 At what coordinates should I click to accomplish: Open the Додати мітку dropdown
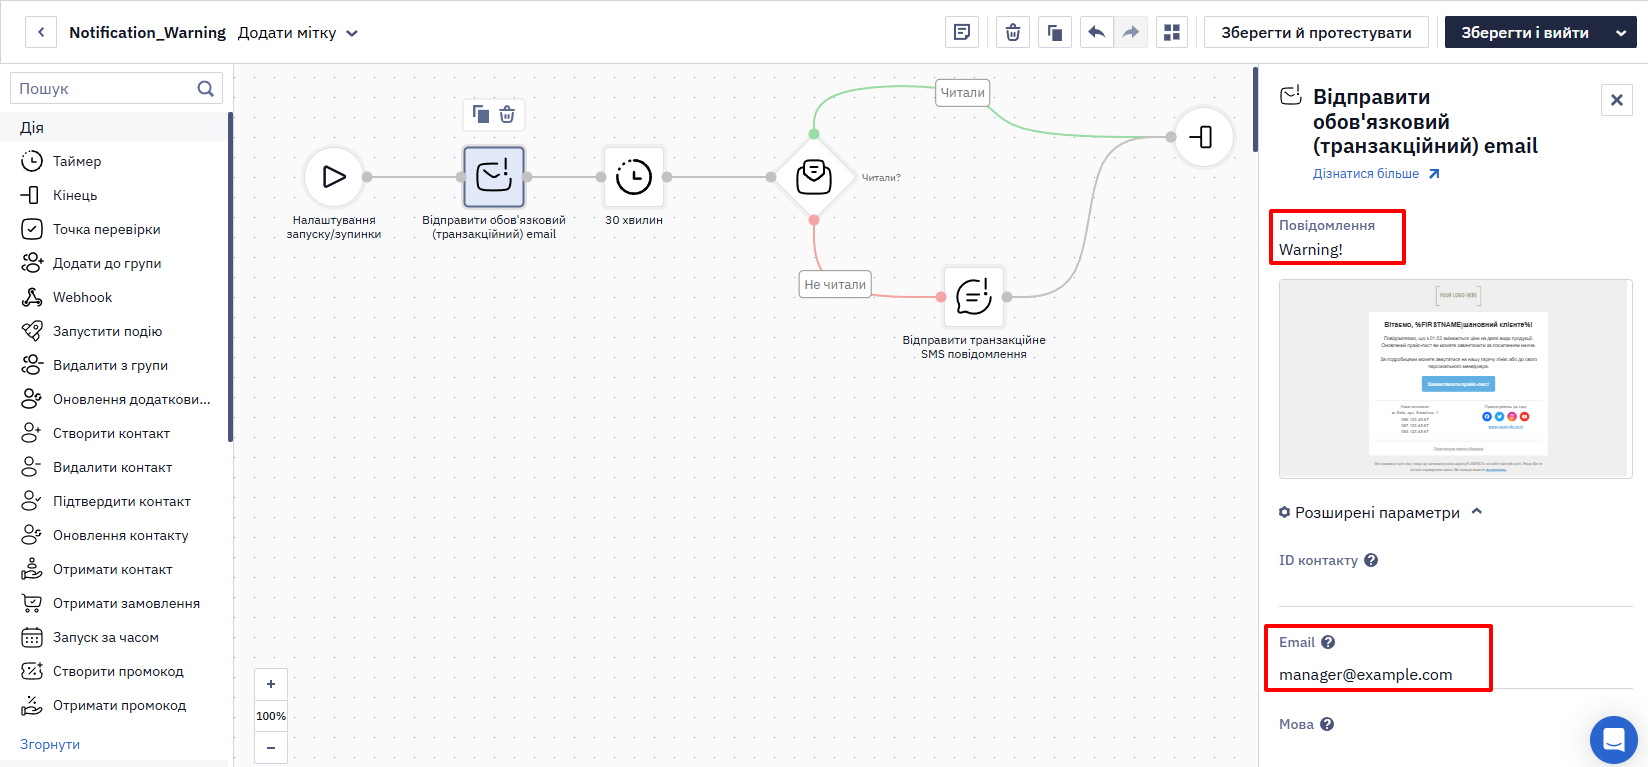tap(297, 33)
